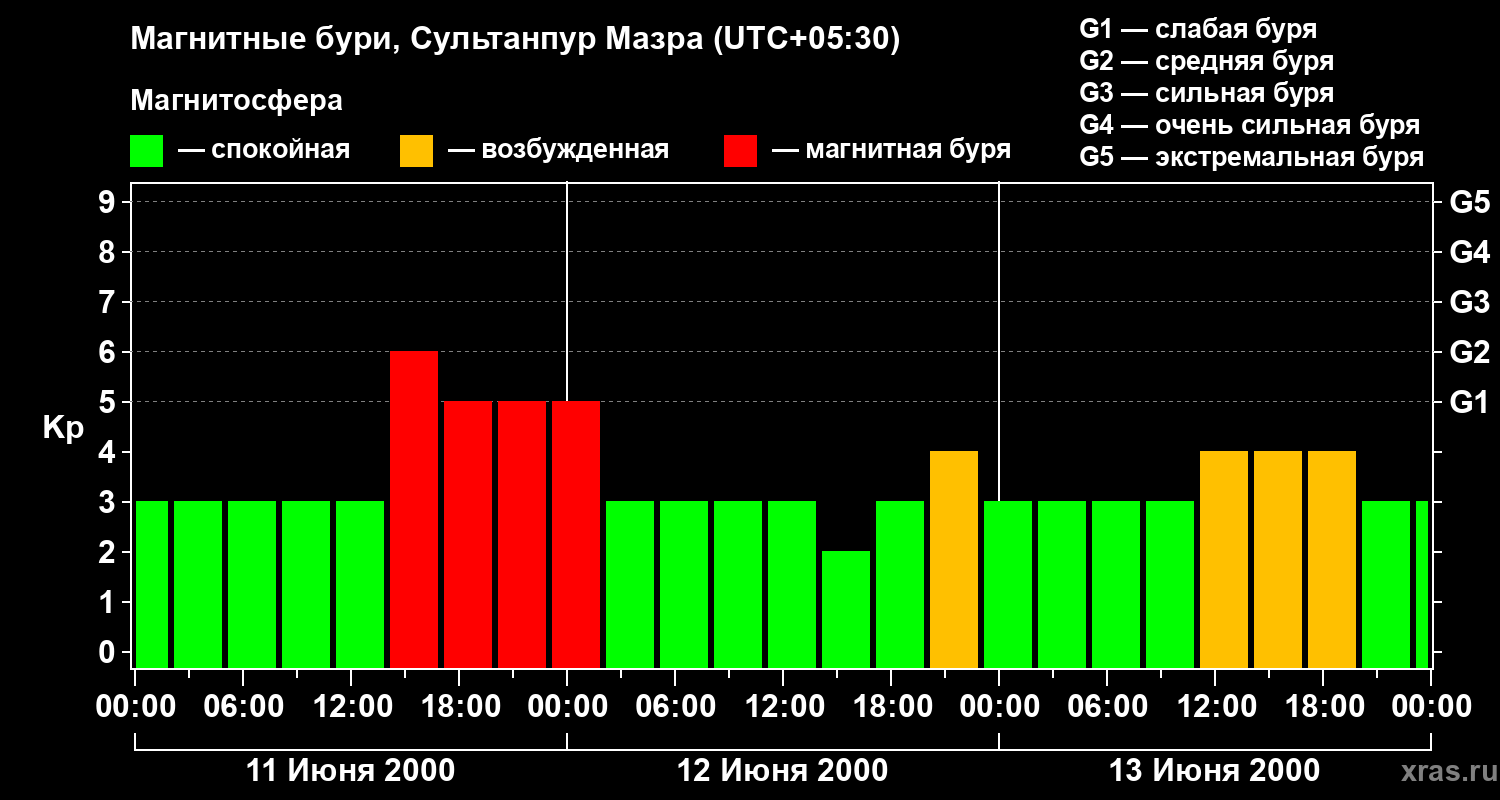Click the G5 label on the right axis
Screen dimensions: 1500x800
click(x=1470, y=202)
